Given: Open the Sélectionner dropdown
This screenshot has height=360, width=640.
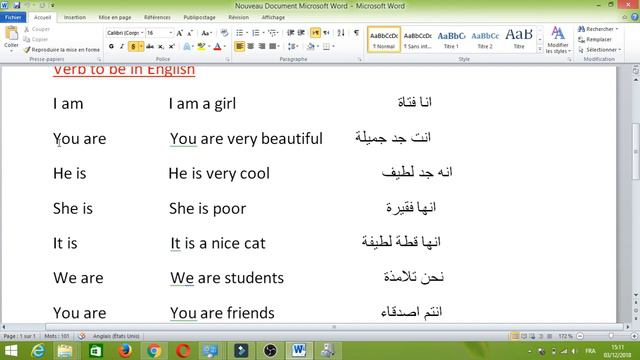Looking at the screenshot, I should pos(600,50).
